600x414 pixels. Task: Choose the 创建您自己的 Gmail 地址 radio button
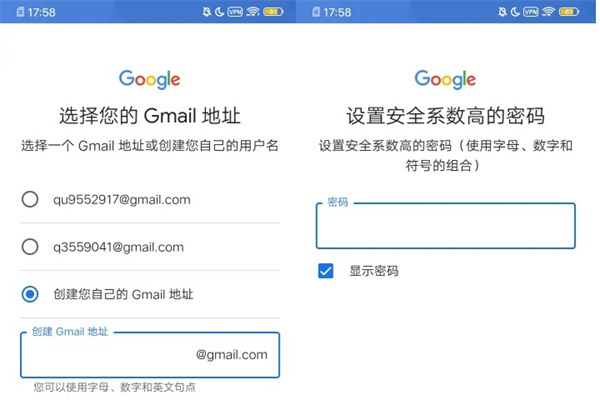tap(30, 294)
